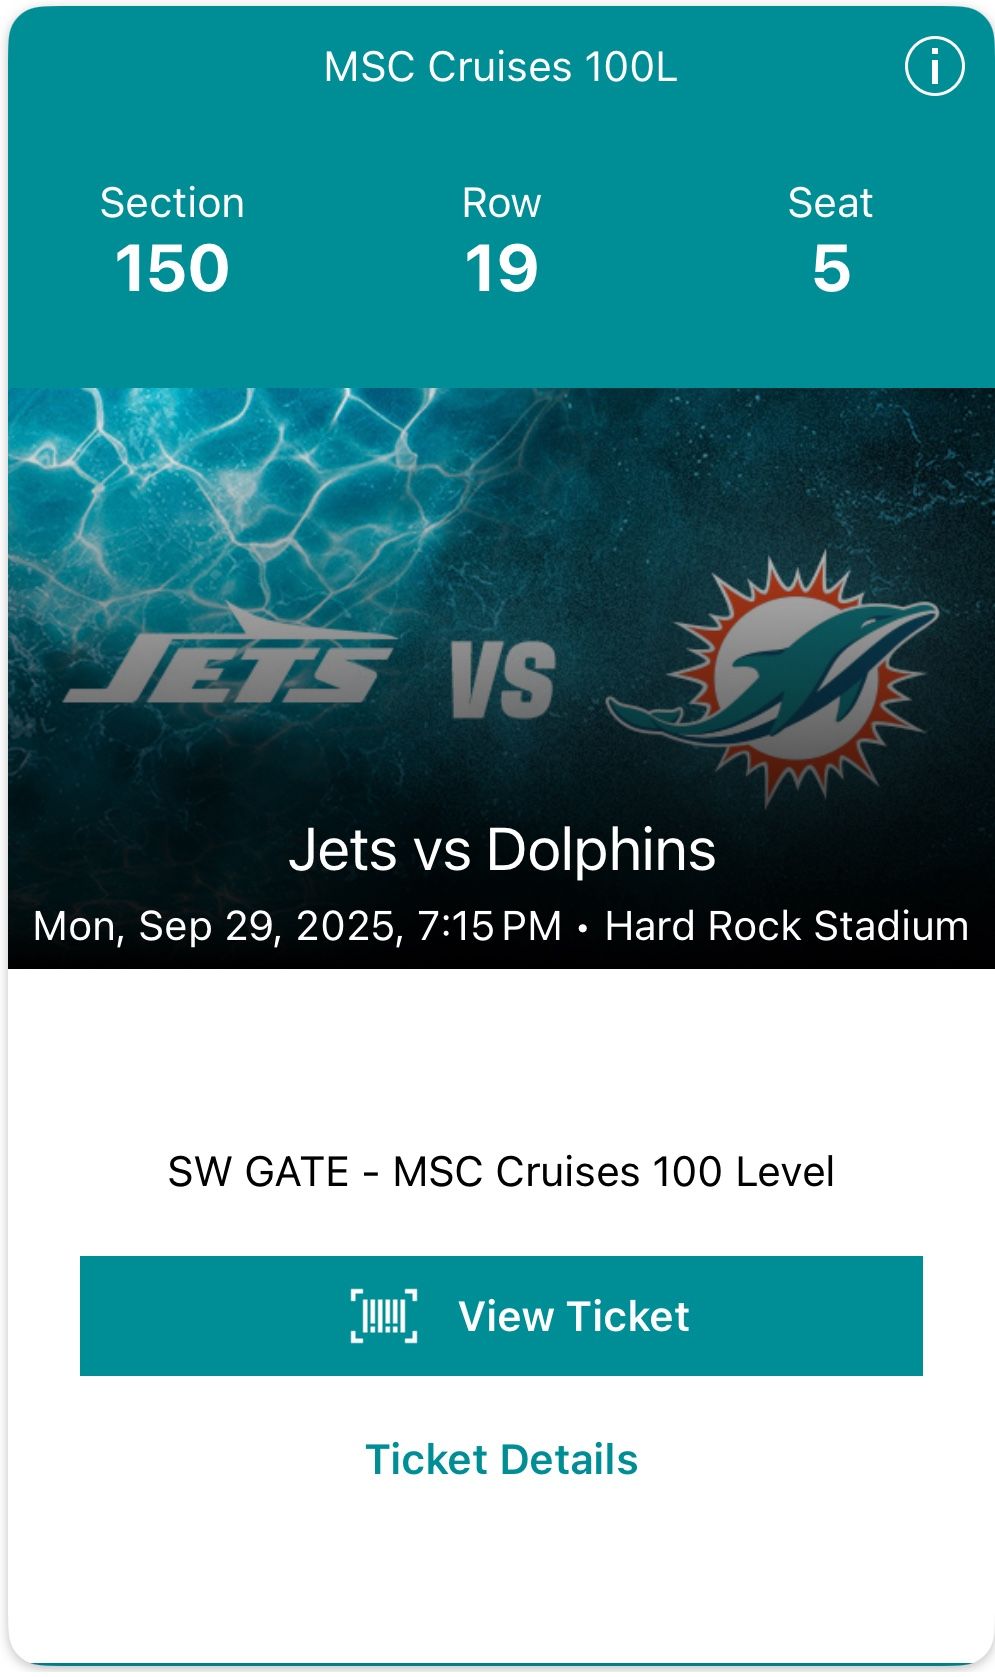
Task: Click the Seat label
Action: point(830,203)
